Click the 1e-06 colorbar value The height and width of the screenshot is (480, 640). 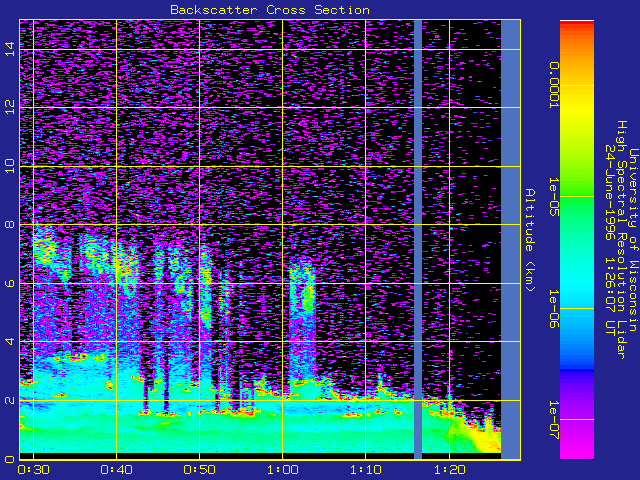click(553, 309)
